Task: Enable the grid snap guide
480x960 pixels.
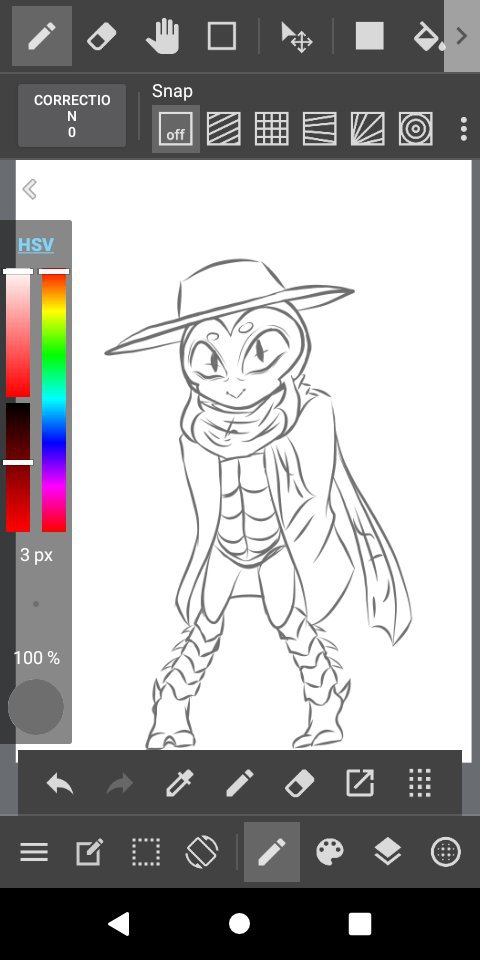Action: pyautogui.click(x=271, y=129)
